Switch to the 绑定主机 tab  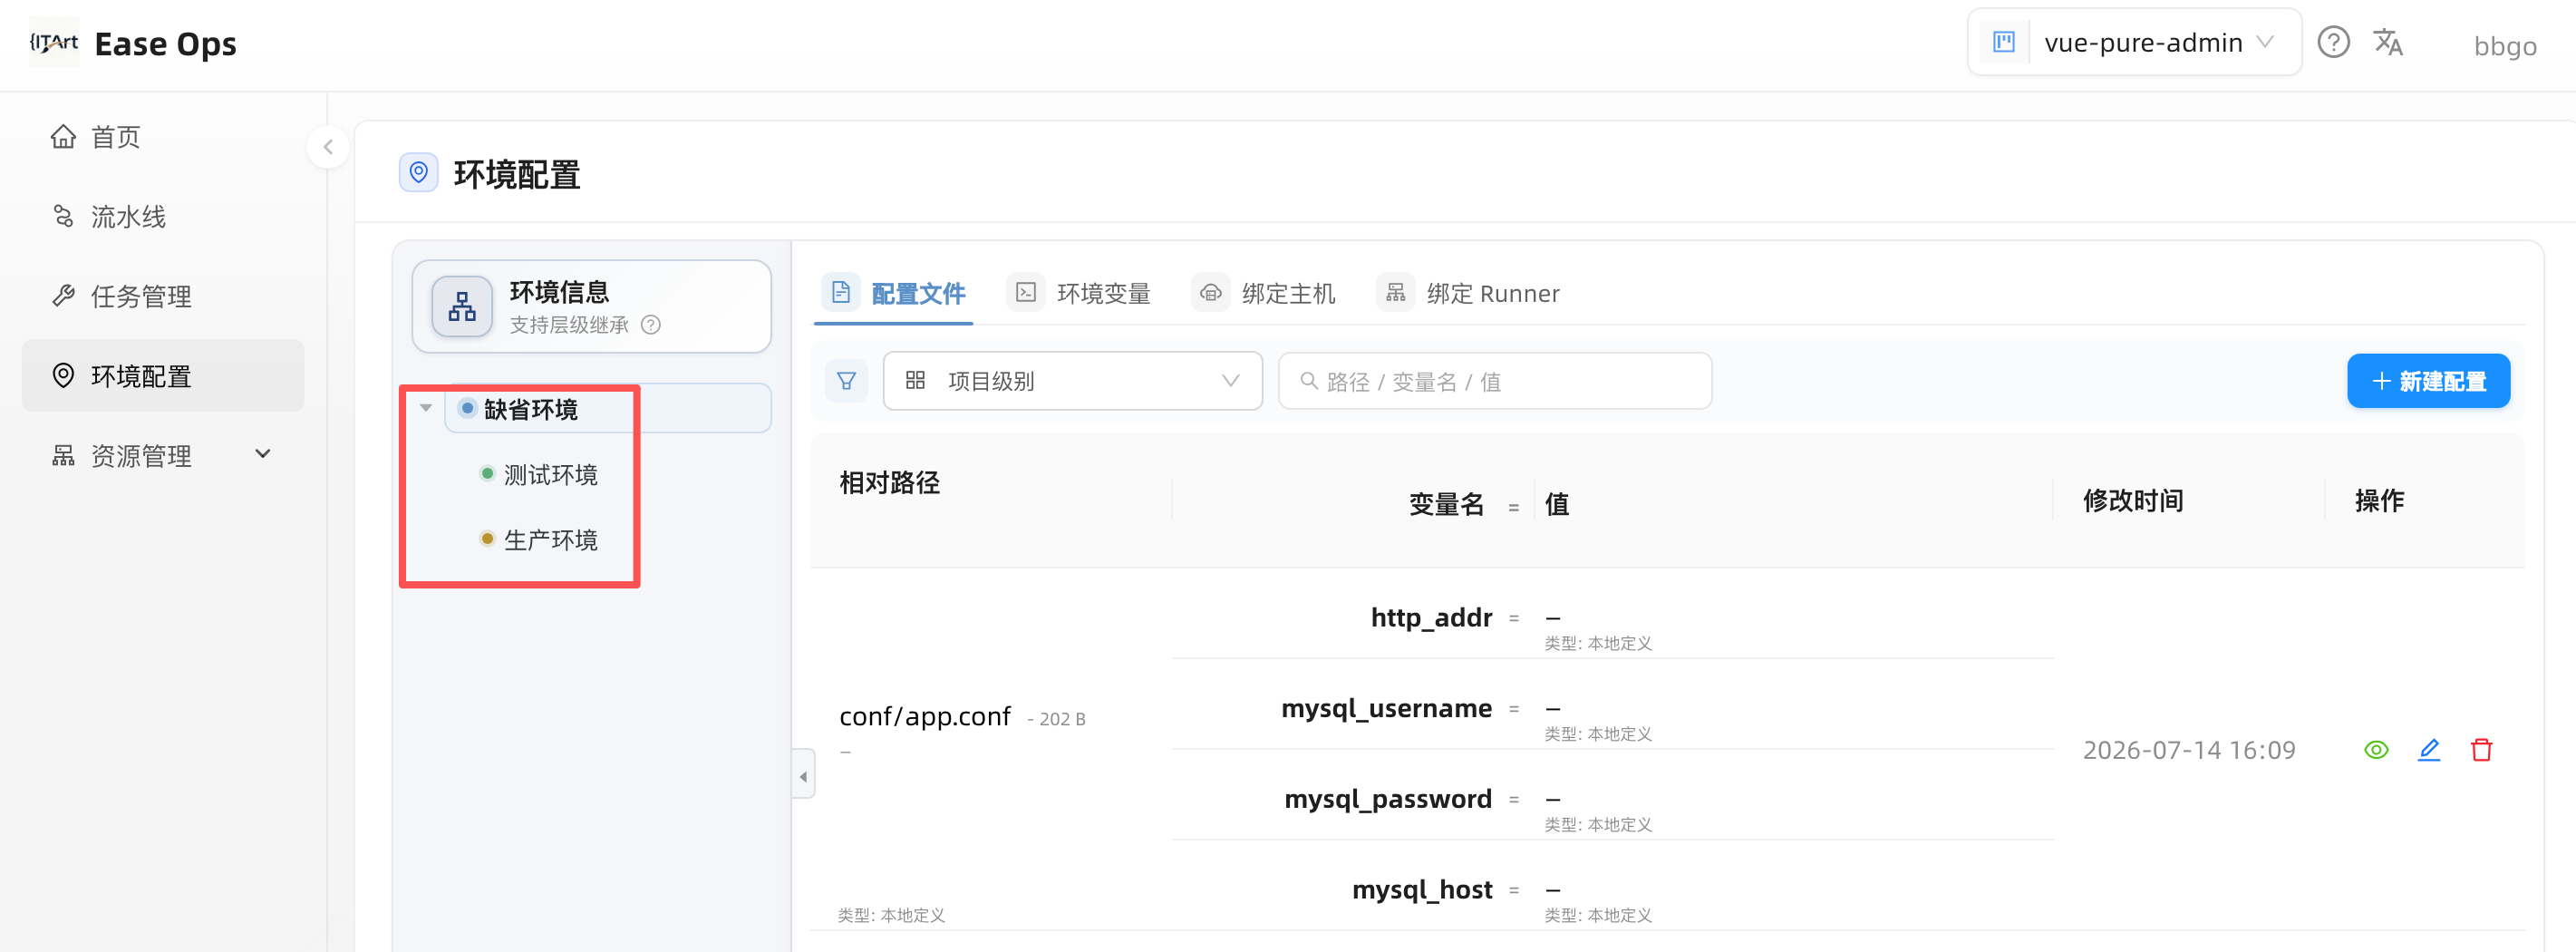(x=1264, y=294)
